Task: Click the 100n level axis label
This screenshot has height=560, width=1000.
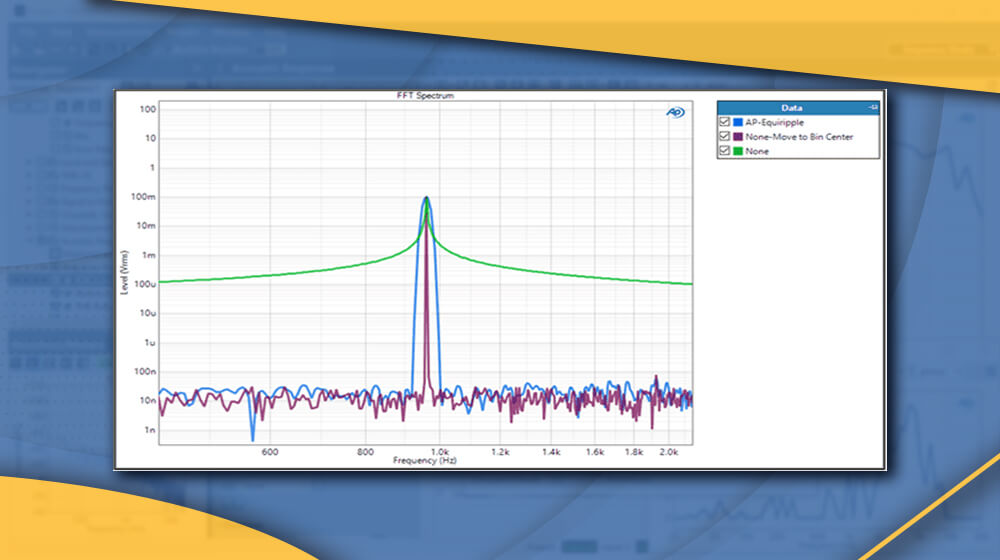Action: click(145, 371)
